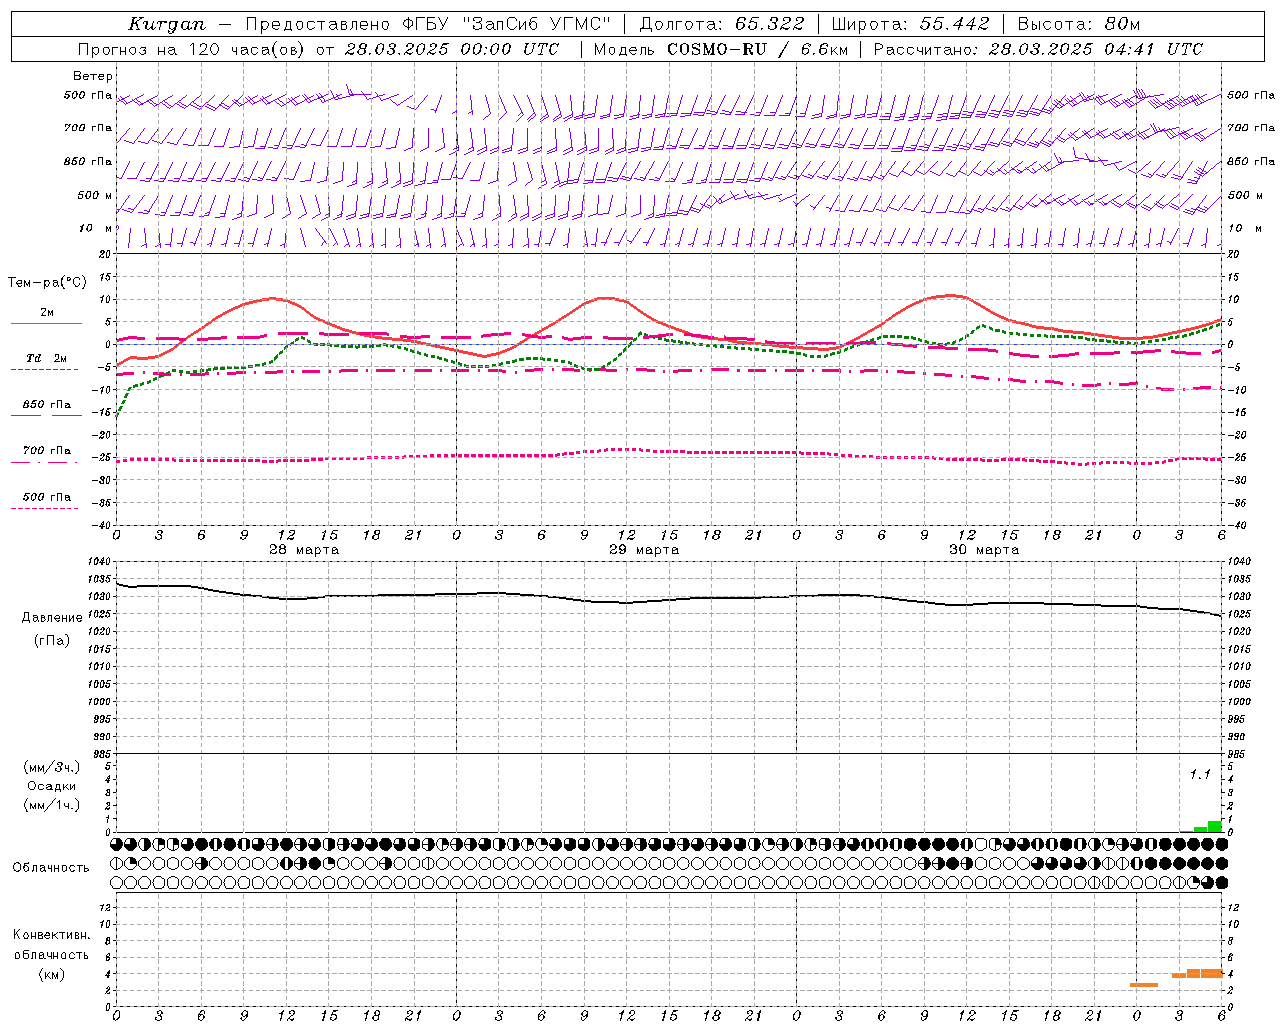Click the lowest orange convective cloud bar
1280x1024 pixels.
click(x=1144, y=985)
